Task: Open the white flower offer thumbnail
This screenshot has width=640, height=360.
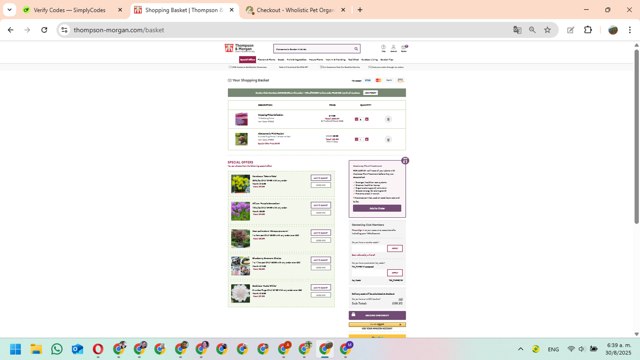Action: 240,293
